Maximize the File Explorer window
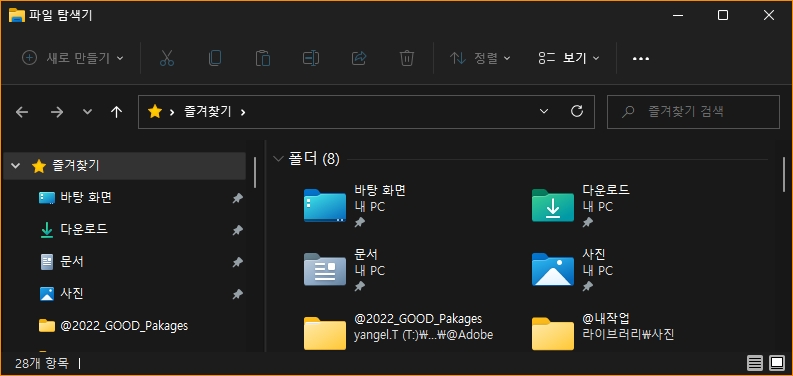 point(723,15)
